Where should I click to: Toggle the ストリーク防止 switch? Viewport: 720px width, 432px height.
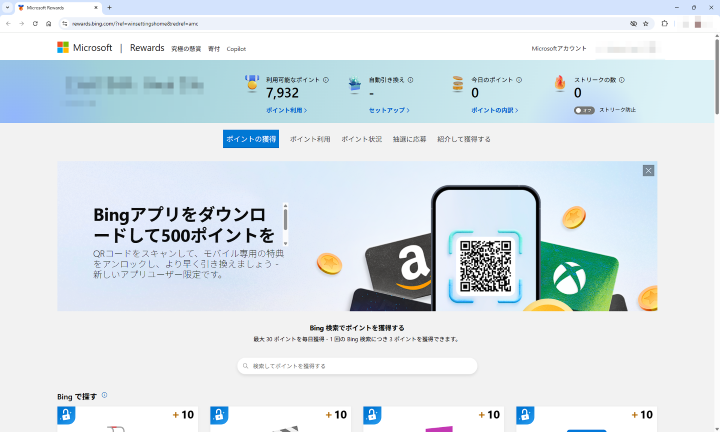click(584, 110)
